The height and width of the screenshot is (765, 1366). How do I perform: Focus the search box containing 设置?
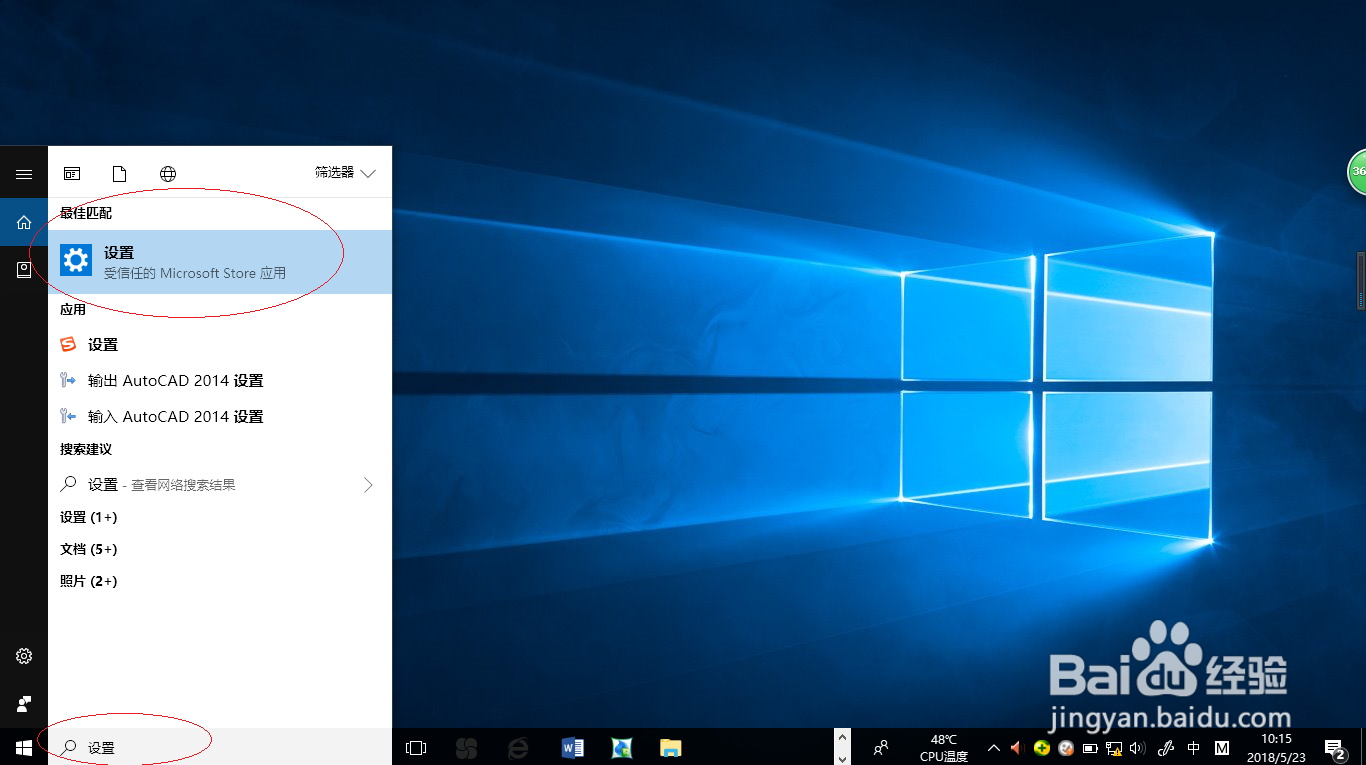tap(220, 747)
